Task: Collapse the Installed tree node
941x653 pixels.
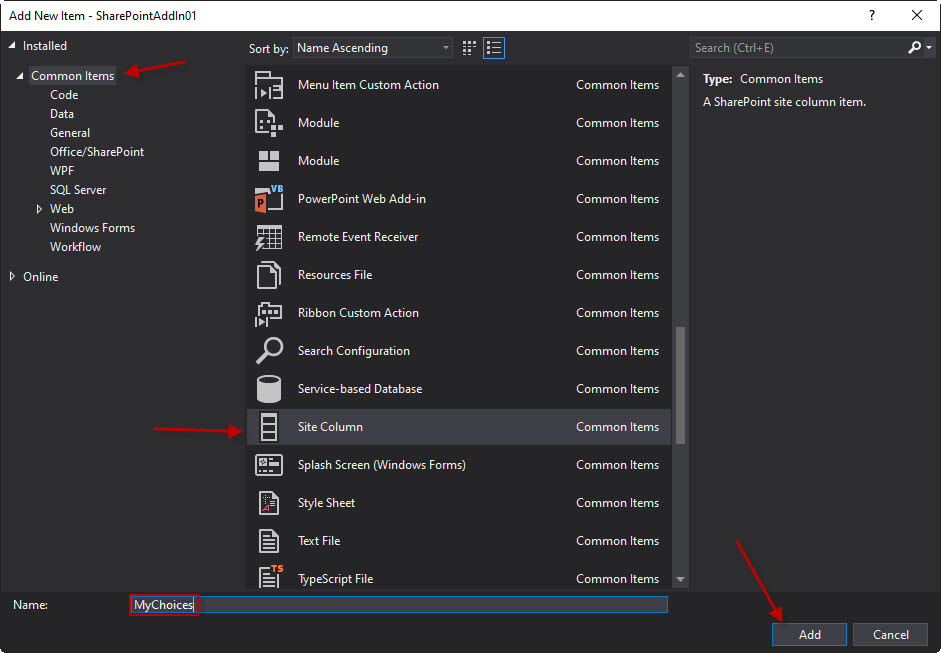Action: [x=12, y=46]
